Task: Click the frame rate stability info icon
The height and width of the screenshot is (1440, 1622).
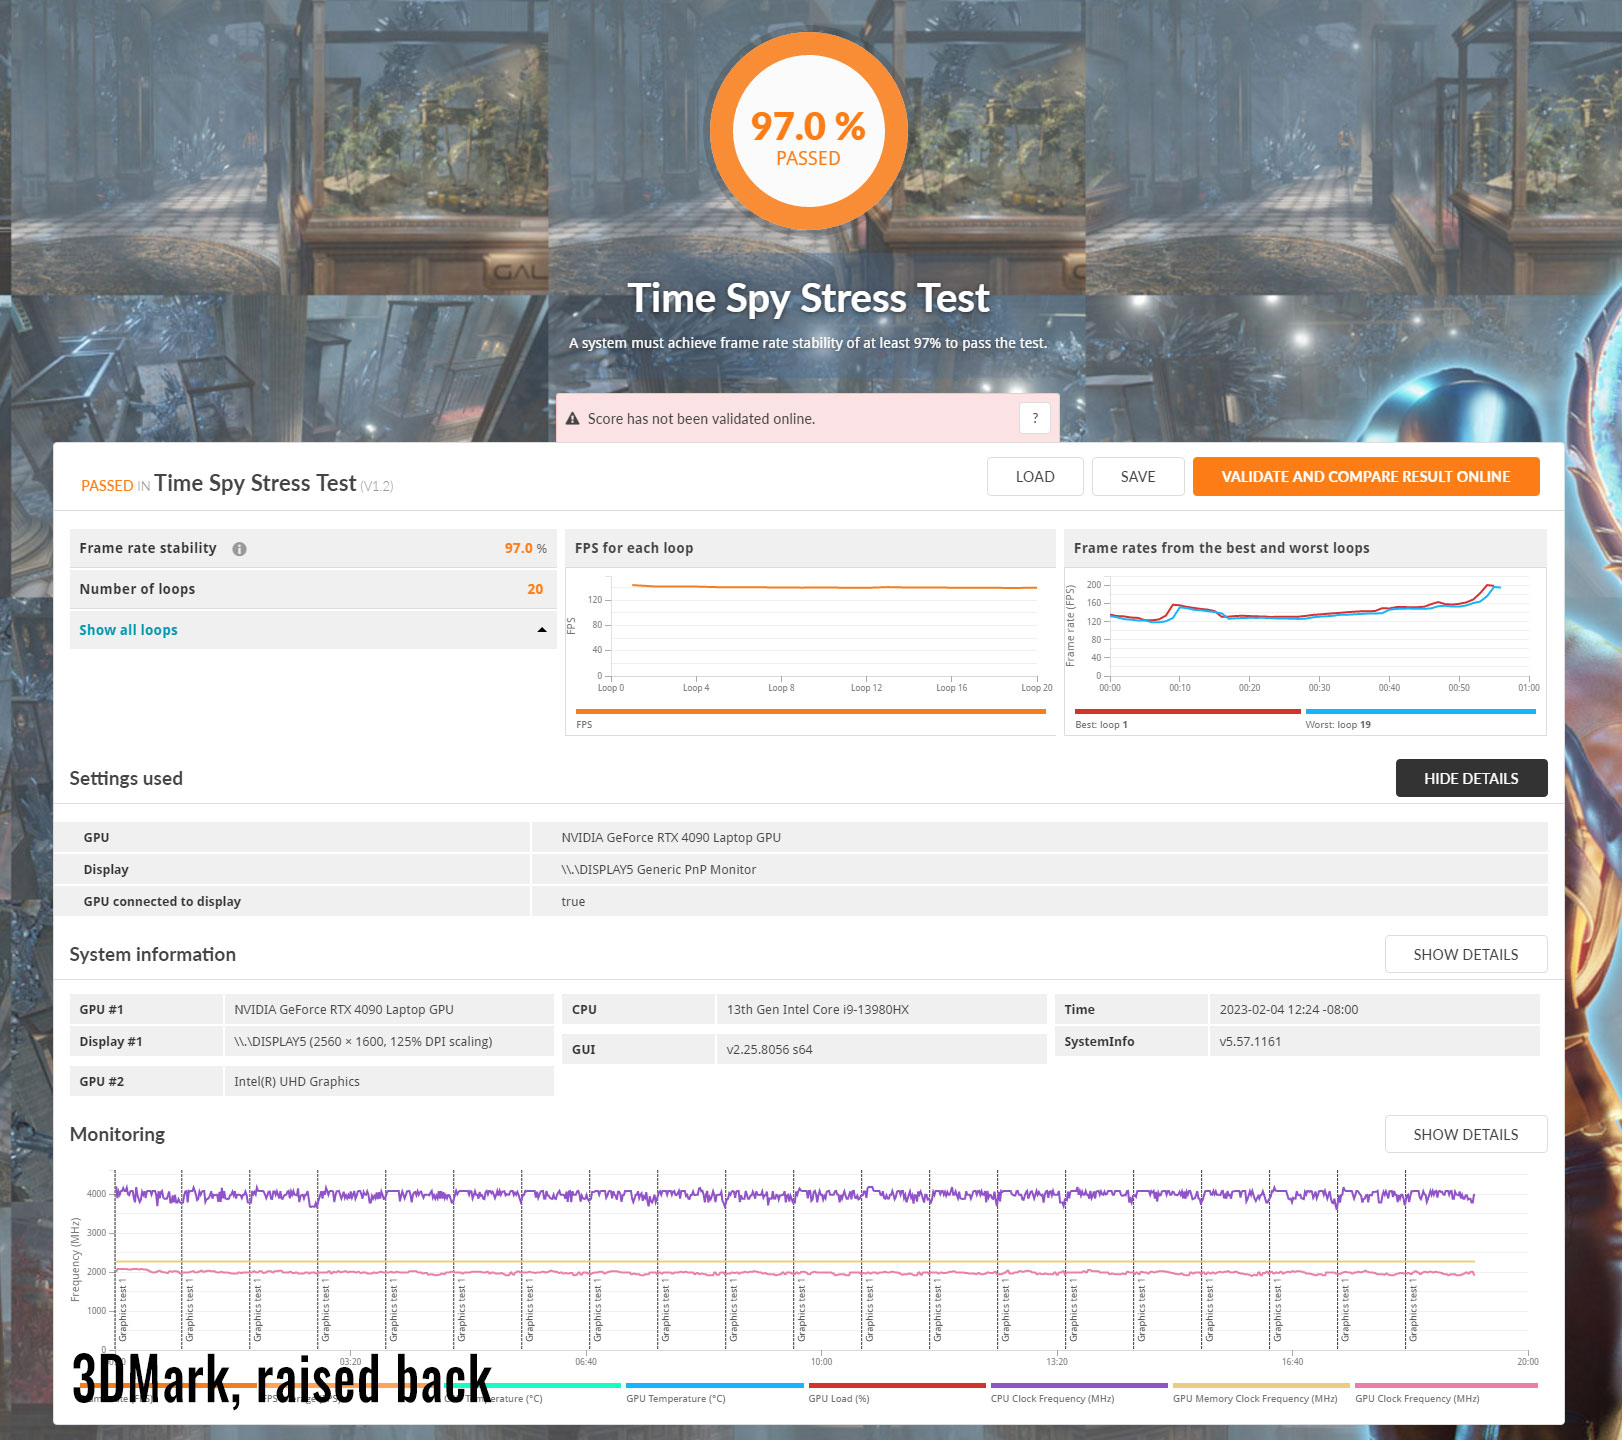Action: point(239,549)
